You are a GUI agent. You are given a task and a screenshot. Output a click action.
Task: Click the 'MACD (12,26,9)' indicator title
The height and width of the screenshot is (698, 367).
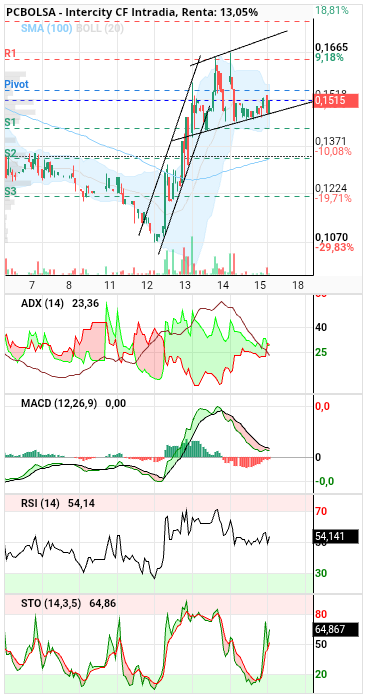[60, 404]
